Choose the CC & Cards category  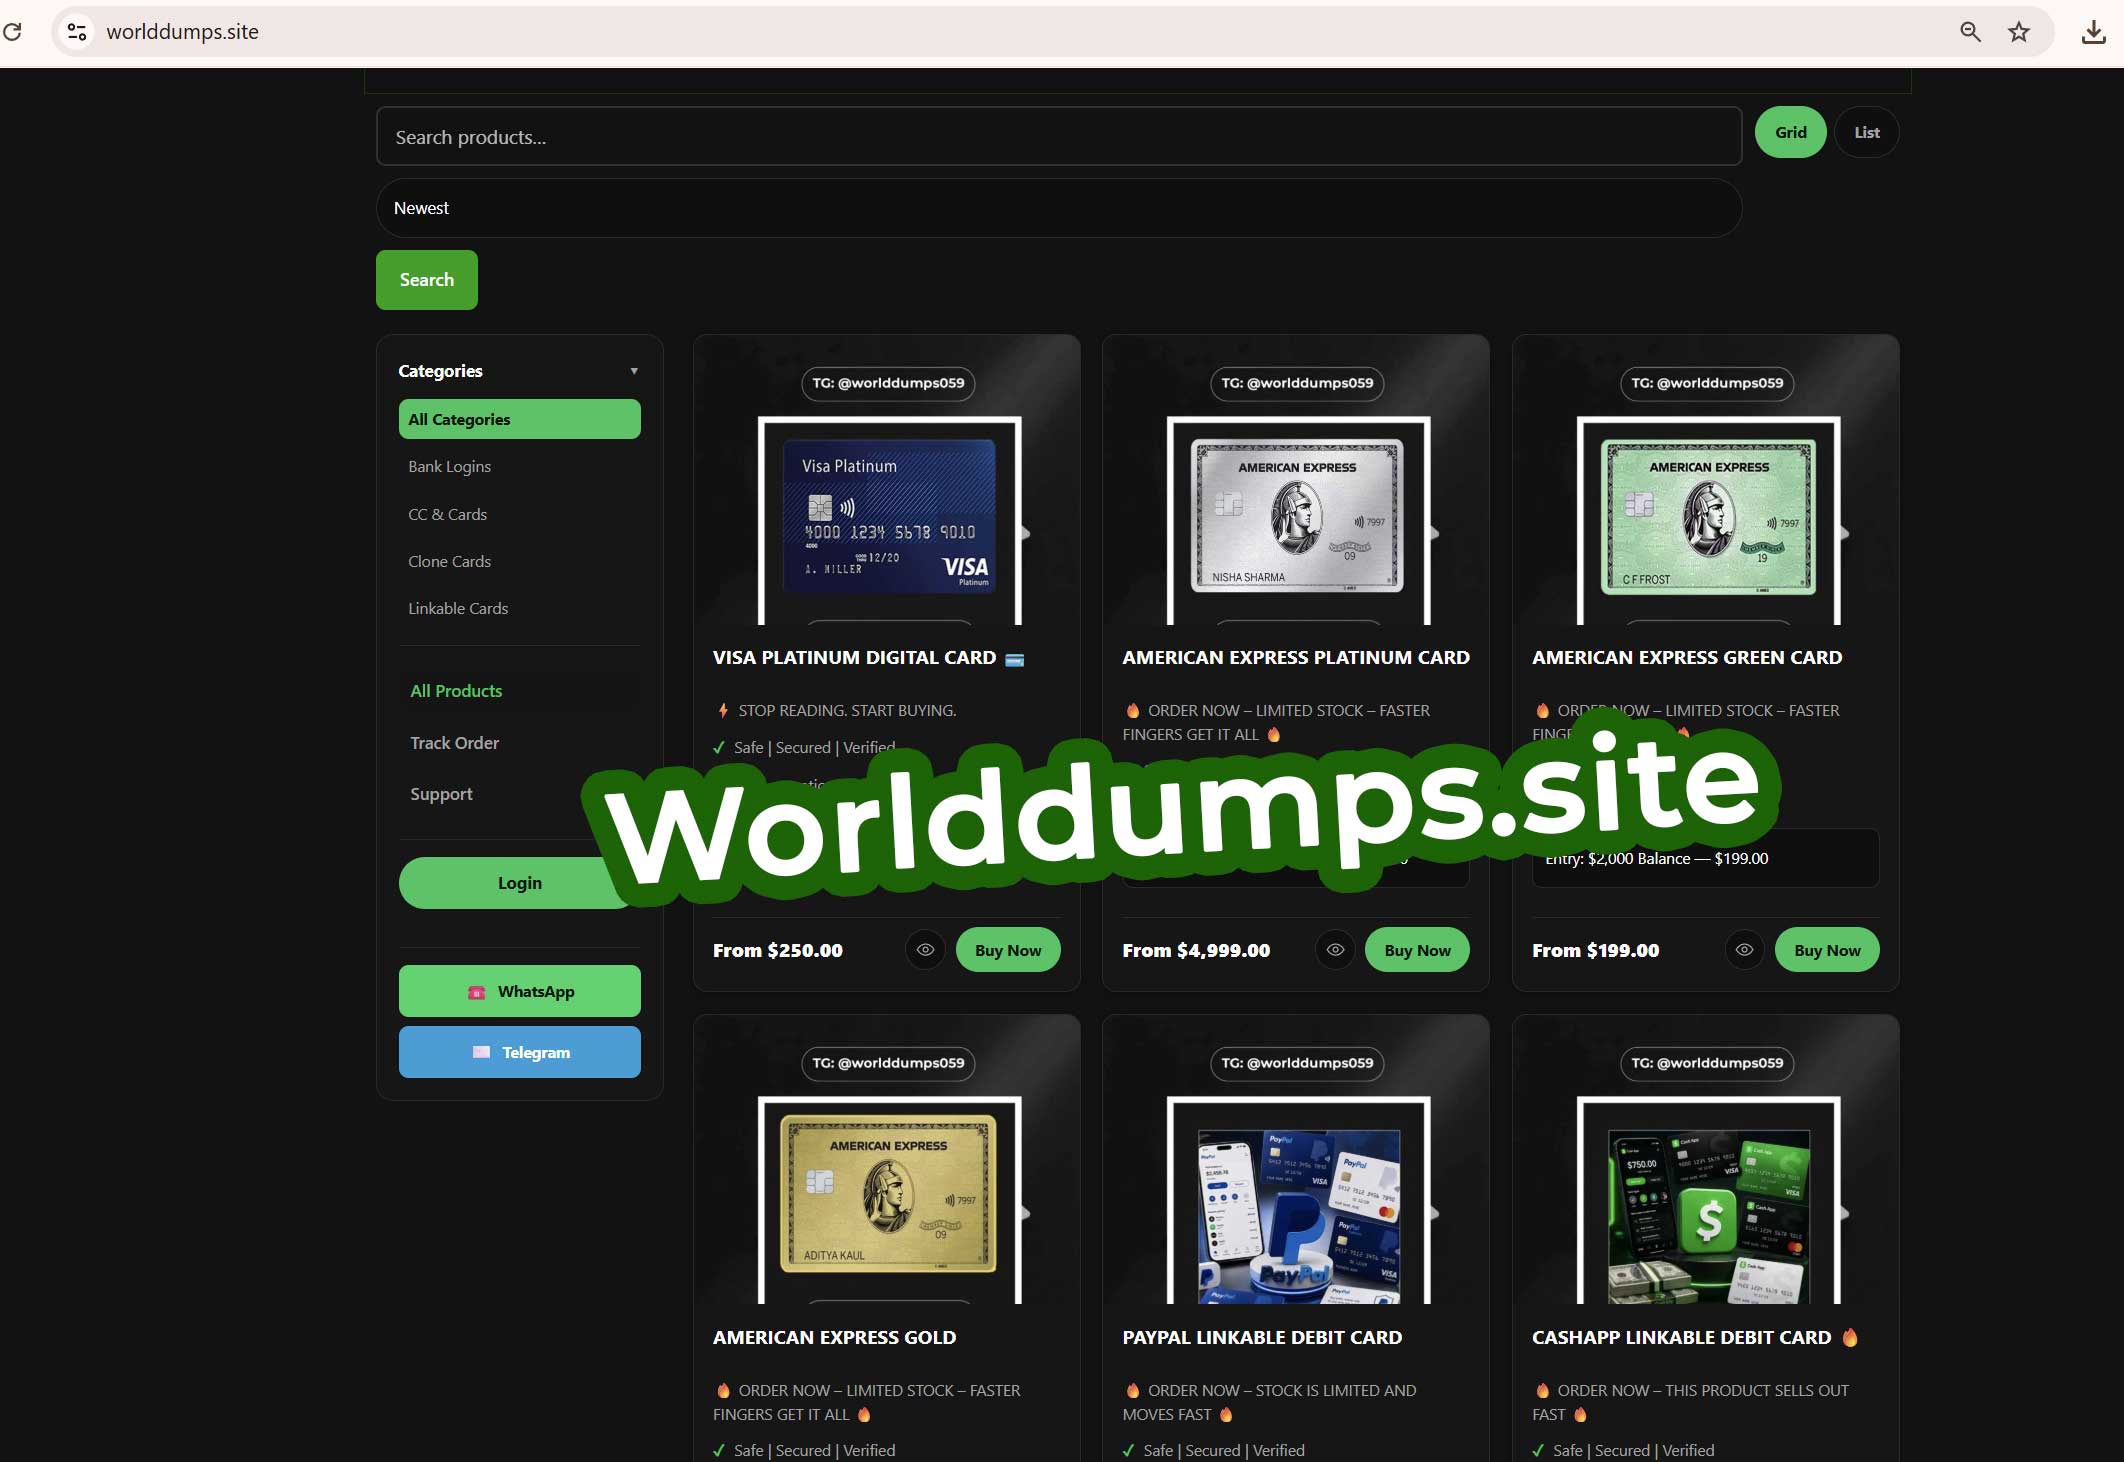coord(447,514)
